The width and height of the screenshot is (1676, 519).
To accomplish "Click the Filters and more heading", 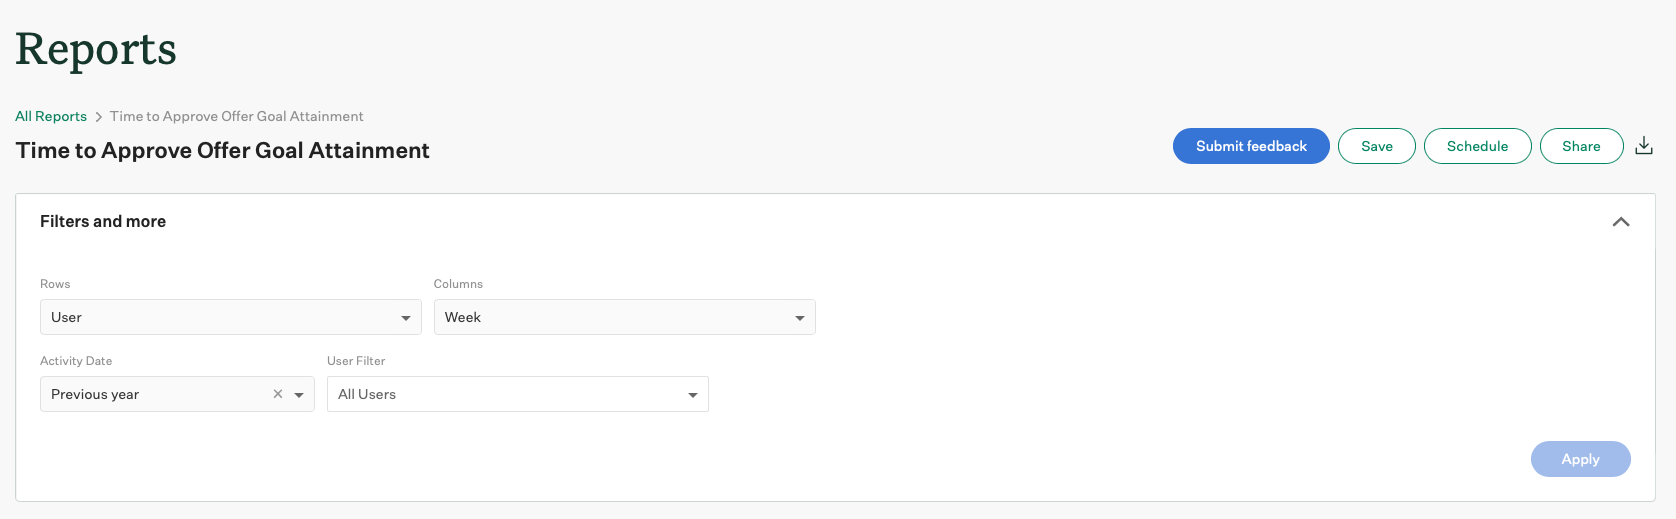I will [103, 221].
